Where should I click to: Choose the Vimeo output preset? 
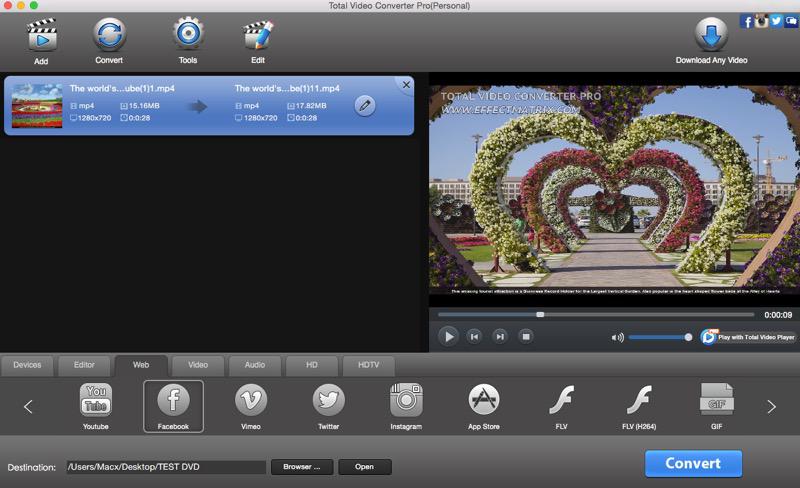(251, 406)
